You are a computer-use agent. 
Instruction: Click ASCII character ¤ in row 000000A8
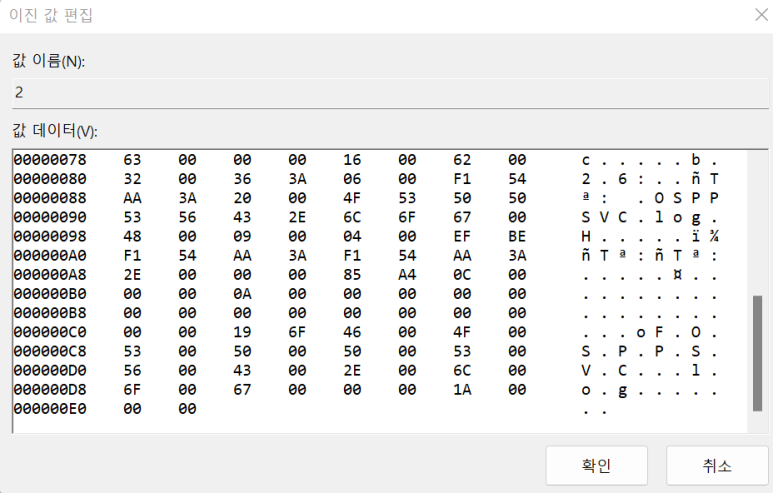coord(677,275)
